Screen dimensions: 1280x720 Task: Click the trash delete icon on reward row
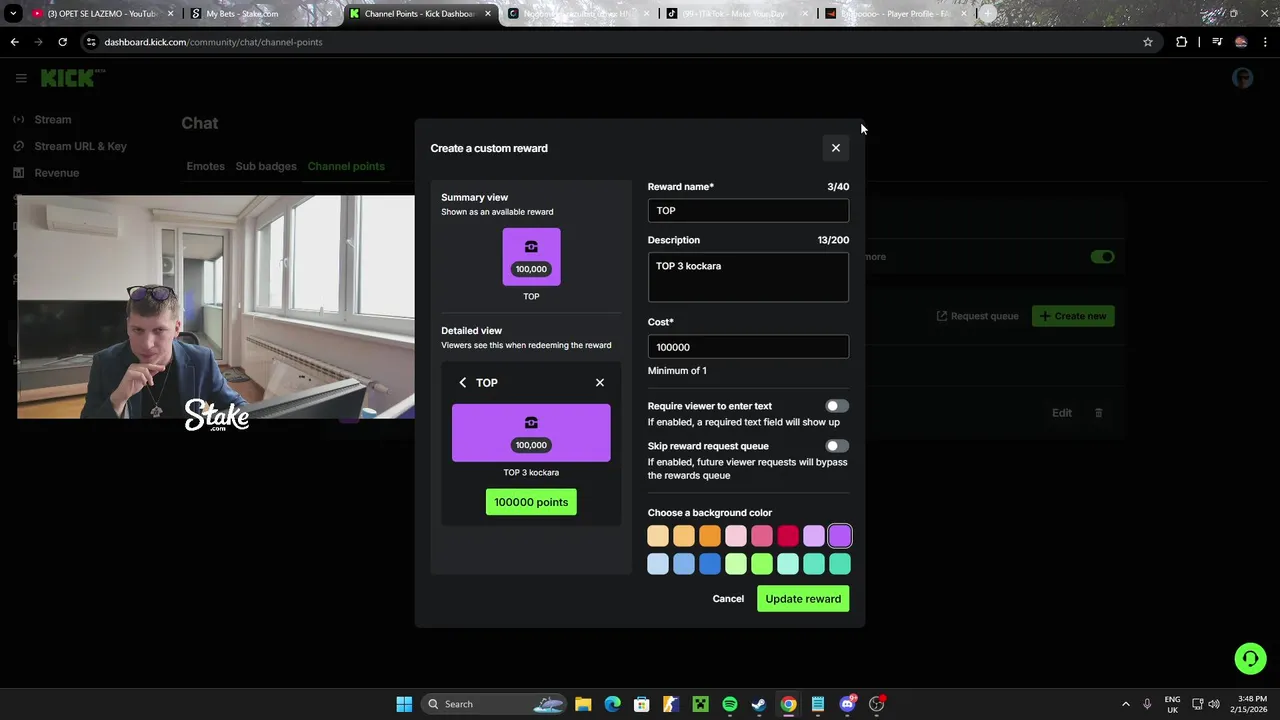pos(1098,413)
